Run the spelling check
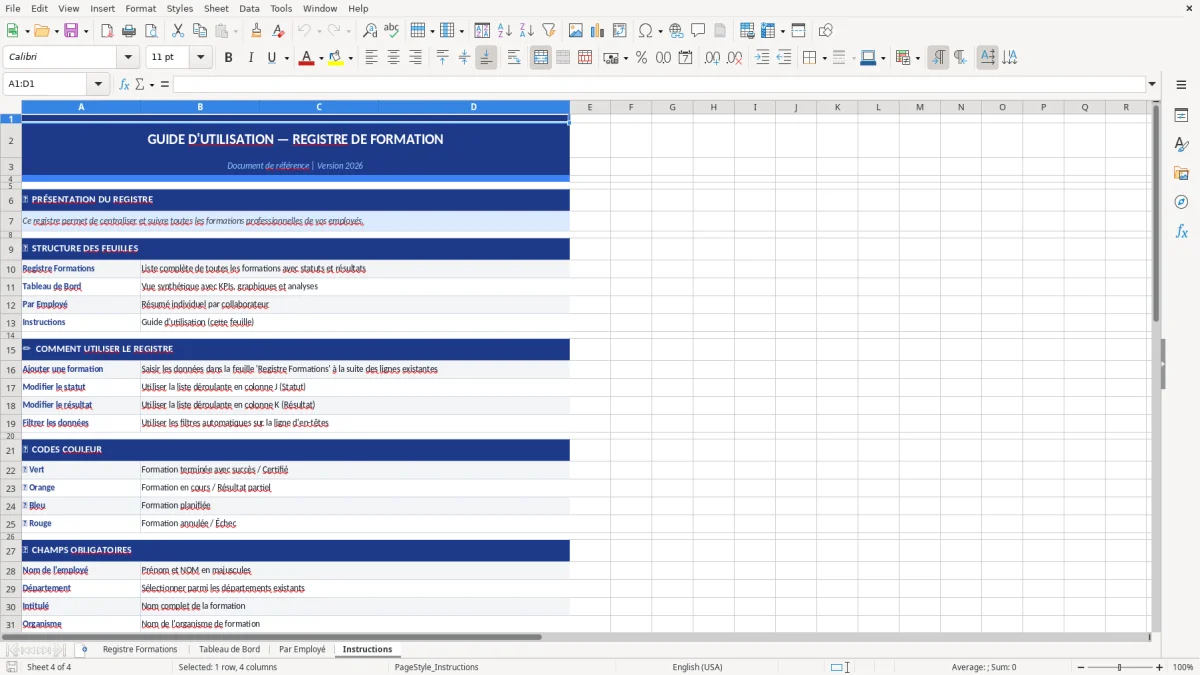This screenshot has height=675, width=1200. (392, 30)
